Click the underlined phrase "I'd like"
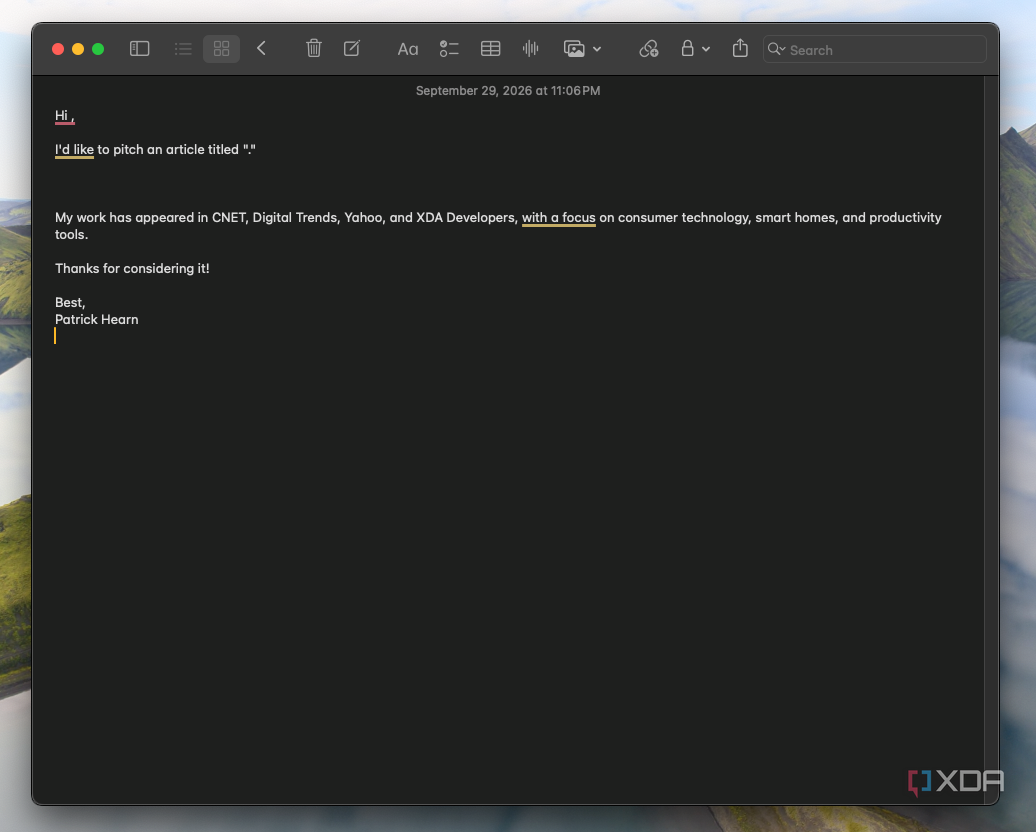1036x832 pixels. 74,150
